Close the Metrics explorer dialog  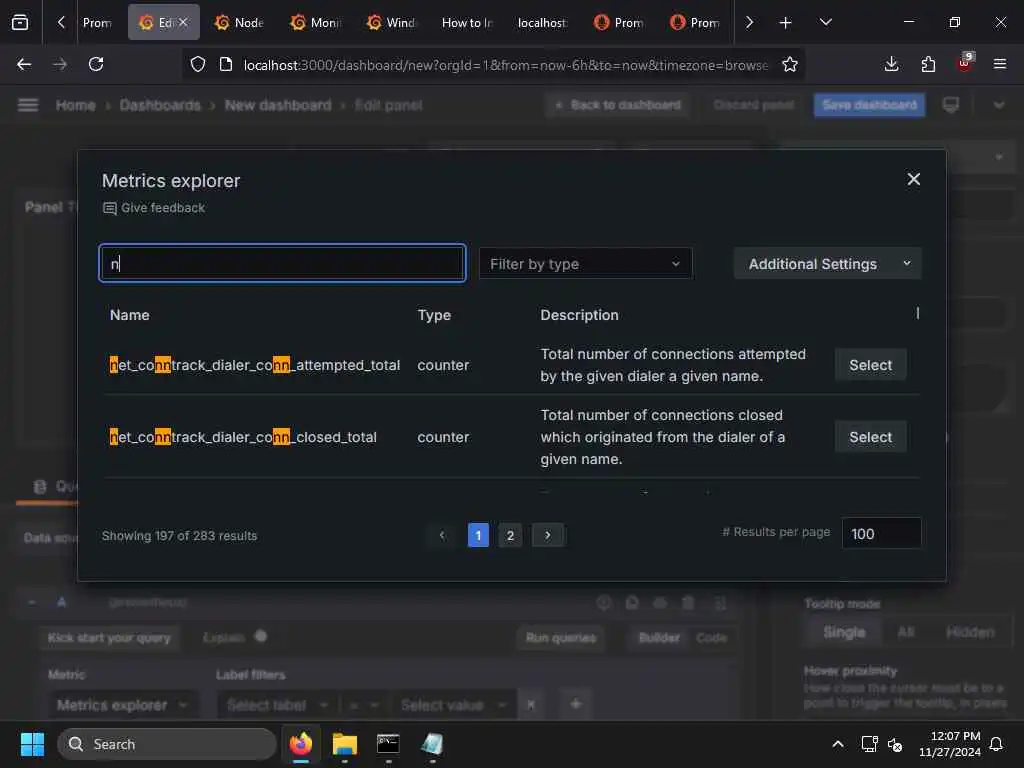913,179
